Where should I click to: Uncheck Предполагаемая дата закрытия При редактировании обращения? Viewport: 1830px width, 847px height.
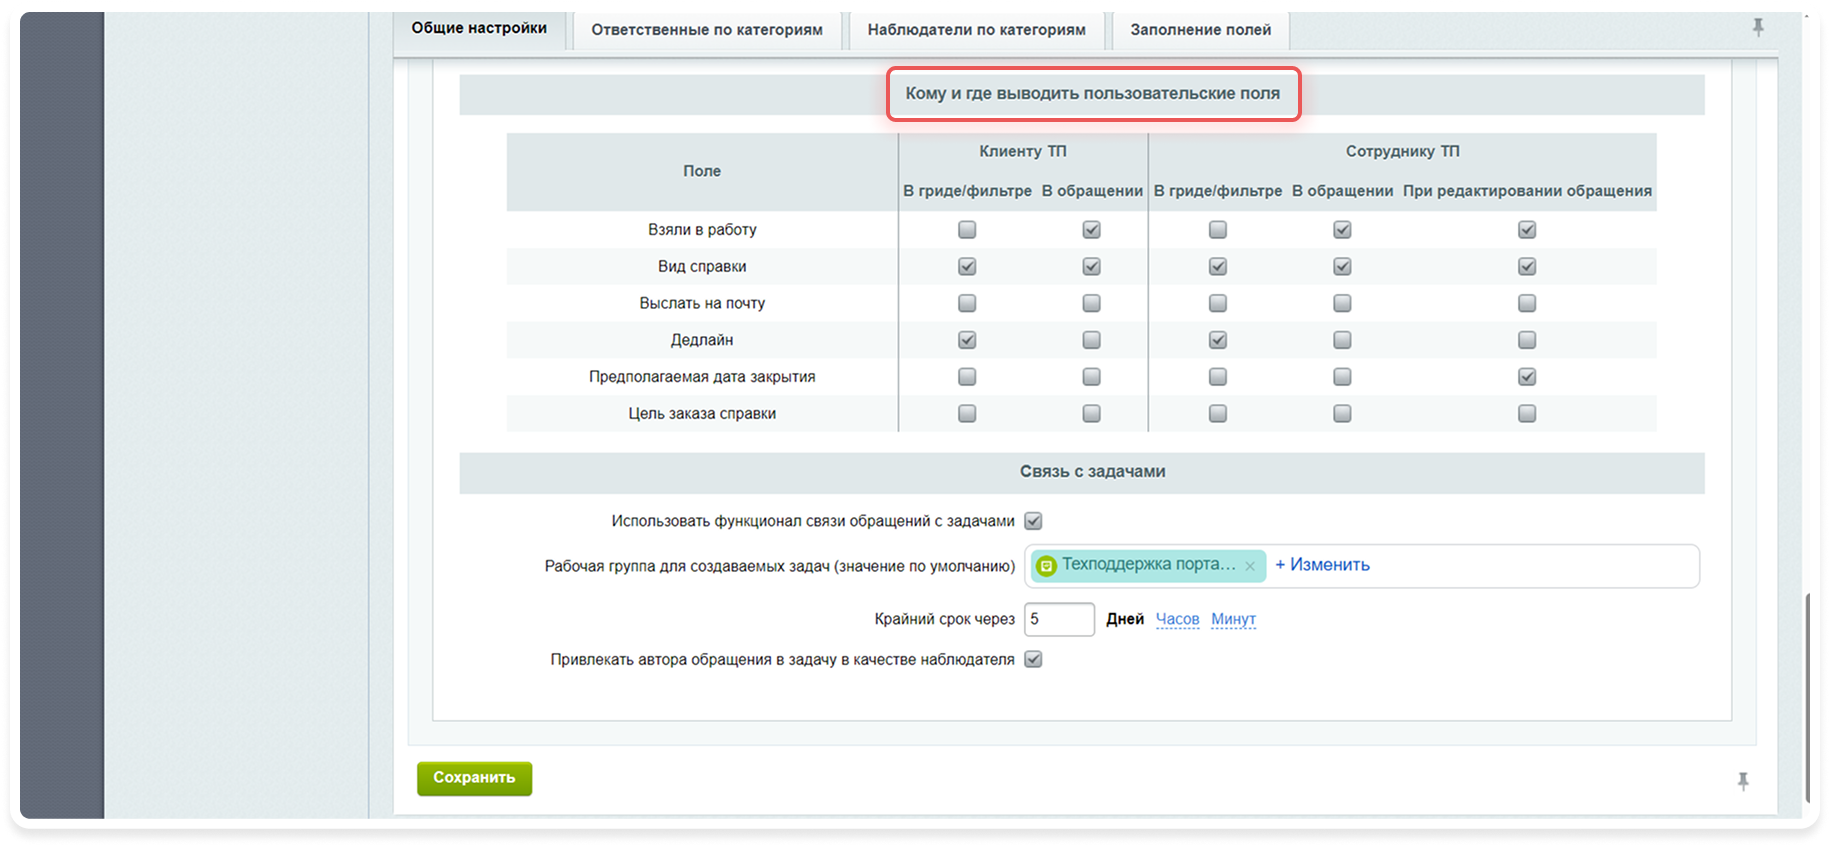(x=1527, y=377)
